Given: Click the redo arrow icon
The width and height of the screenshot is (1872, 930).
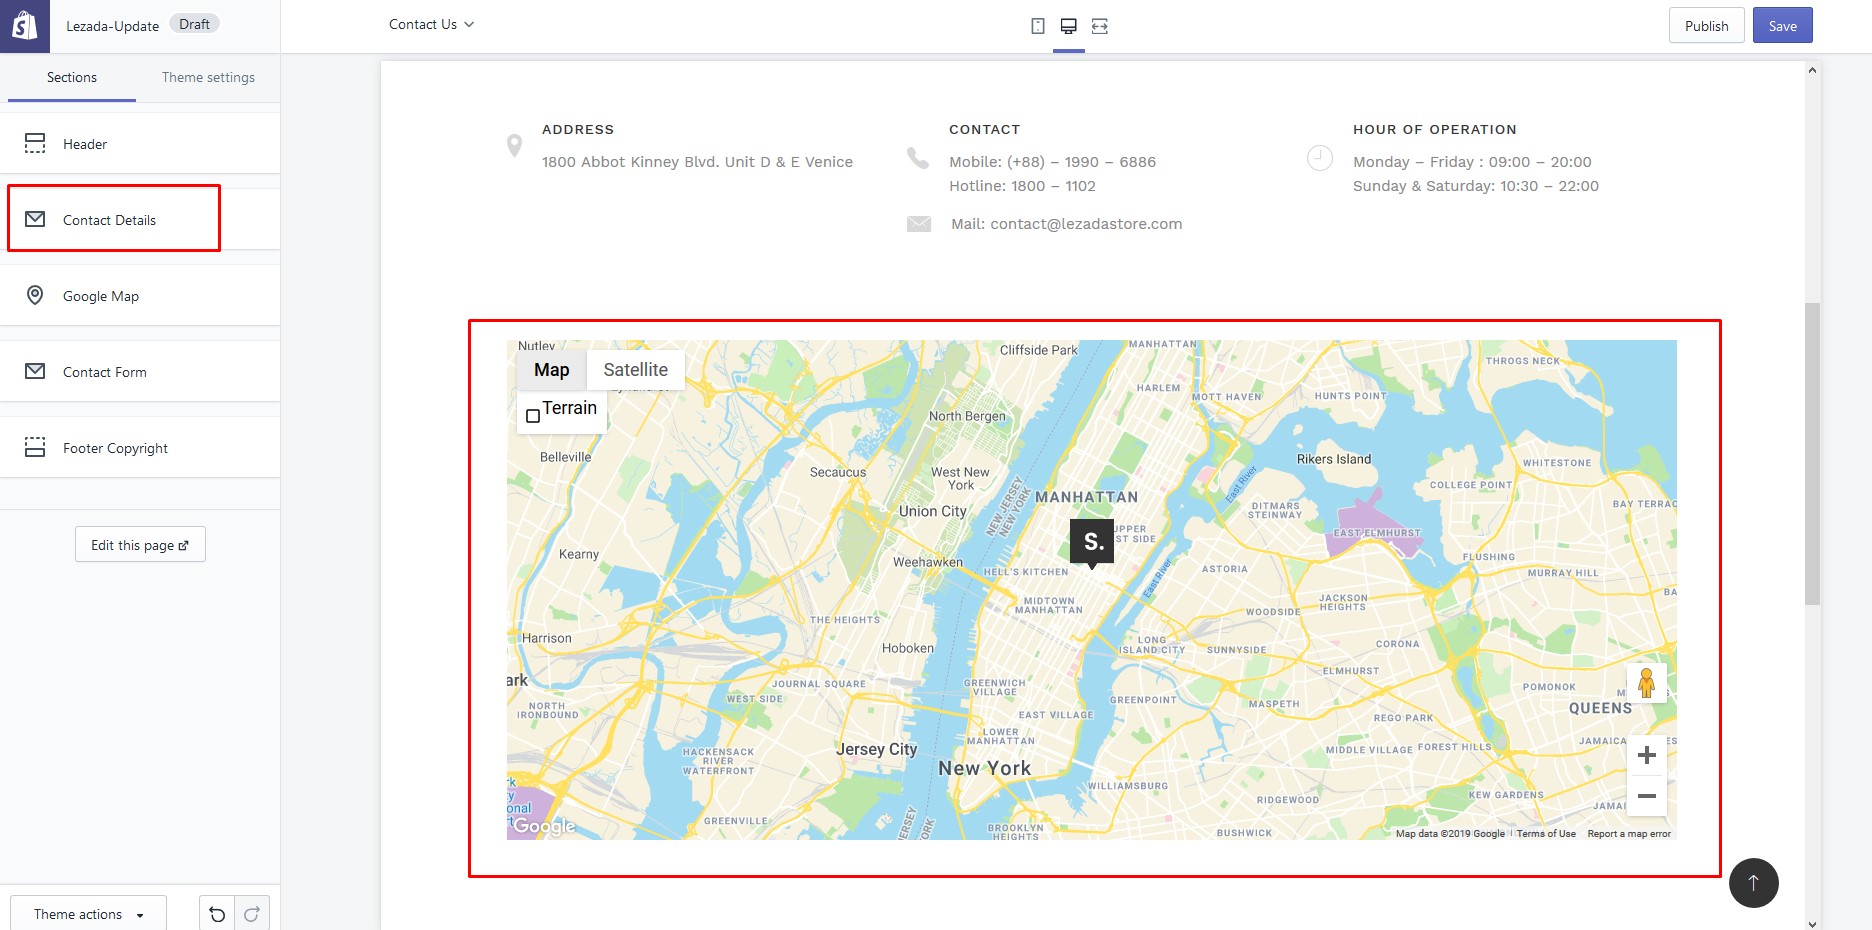Looking at the screenshot, I should pyautogui.click(x=252, y=914).
